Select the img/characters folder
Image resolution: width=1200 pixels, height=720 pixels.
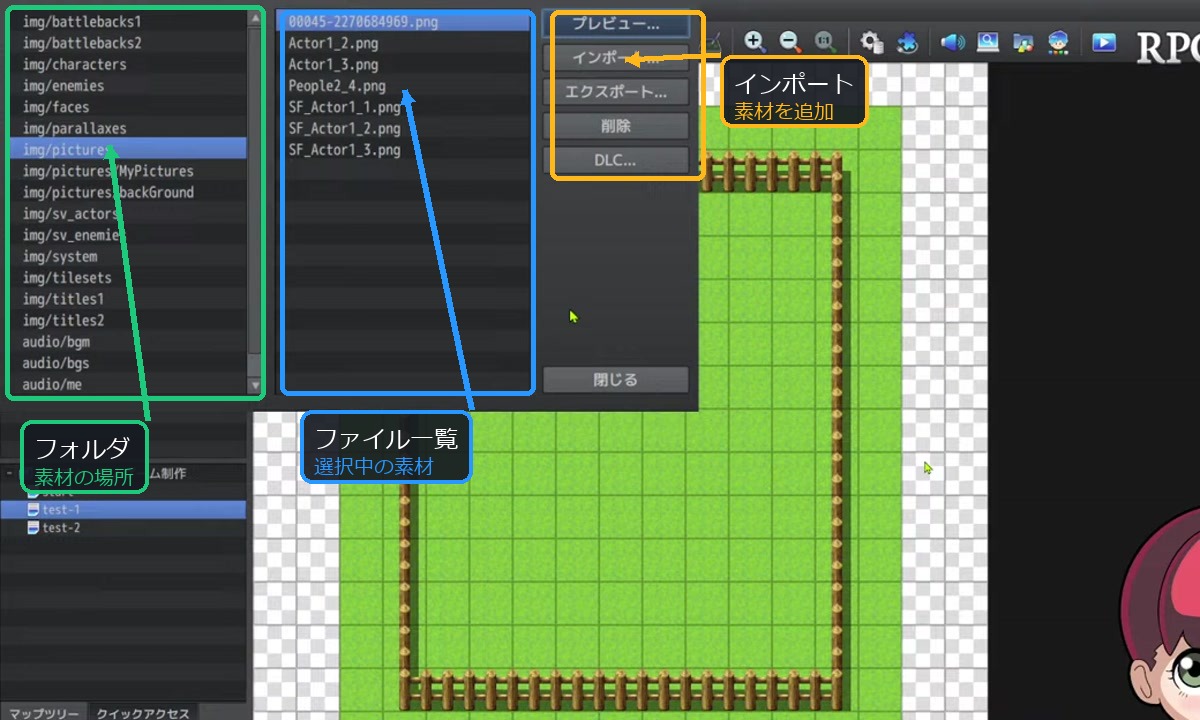[127, 64]
